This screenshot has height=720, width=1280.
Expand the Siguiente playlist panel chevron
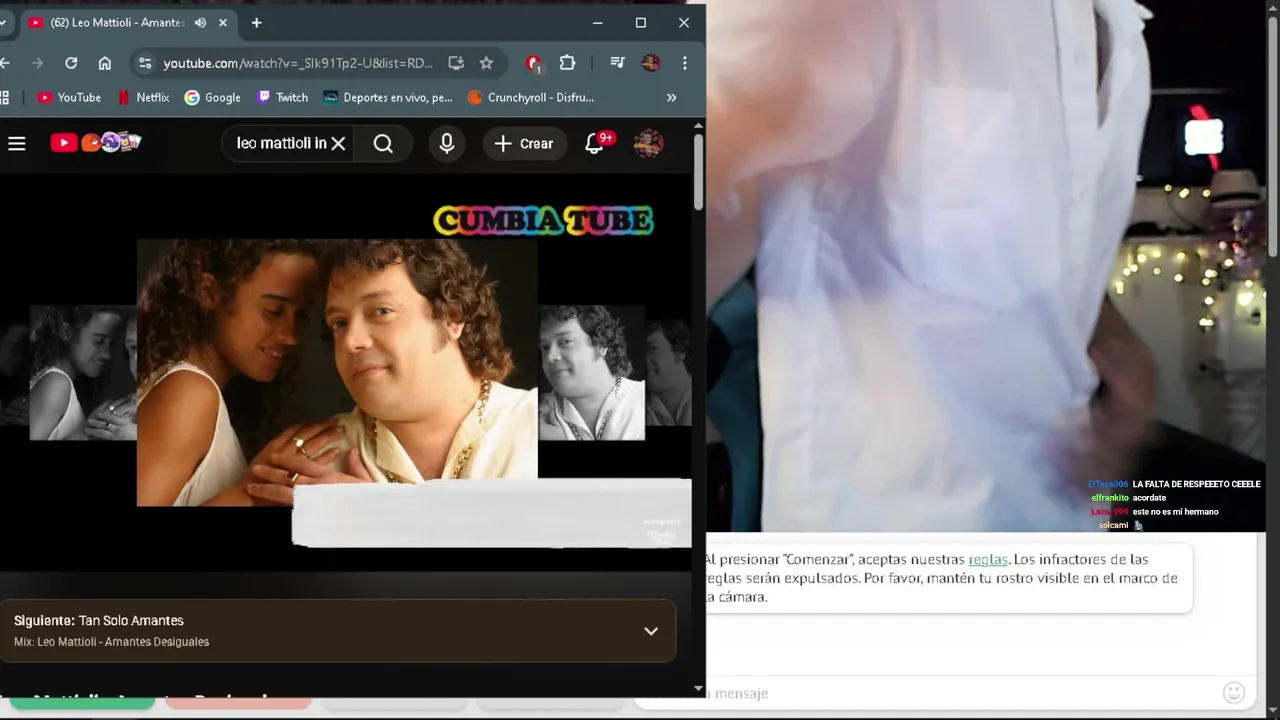pos(651,631)
